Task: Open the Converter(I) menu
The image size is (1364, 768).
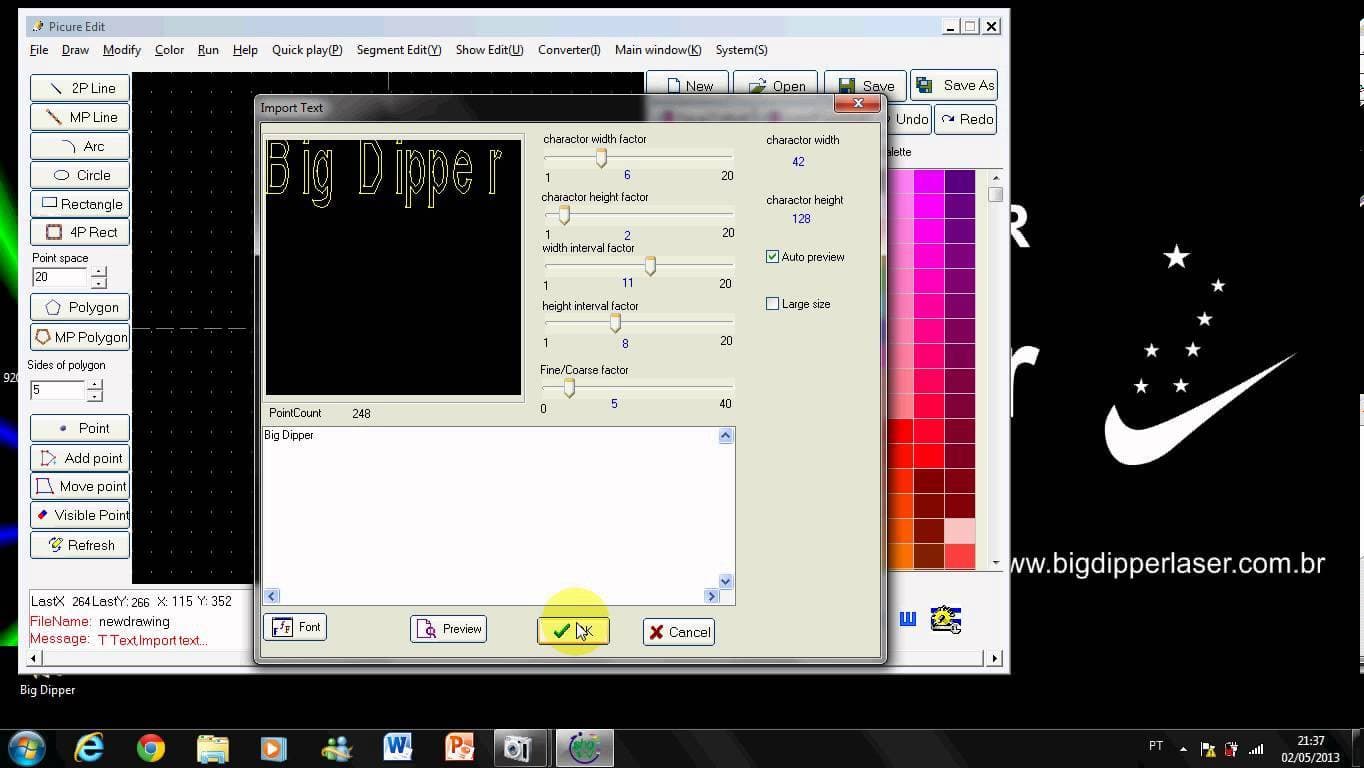Action: (569, 50)
